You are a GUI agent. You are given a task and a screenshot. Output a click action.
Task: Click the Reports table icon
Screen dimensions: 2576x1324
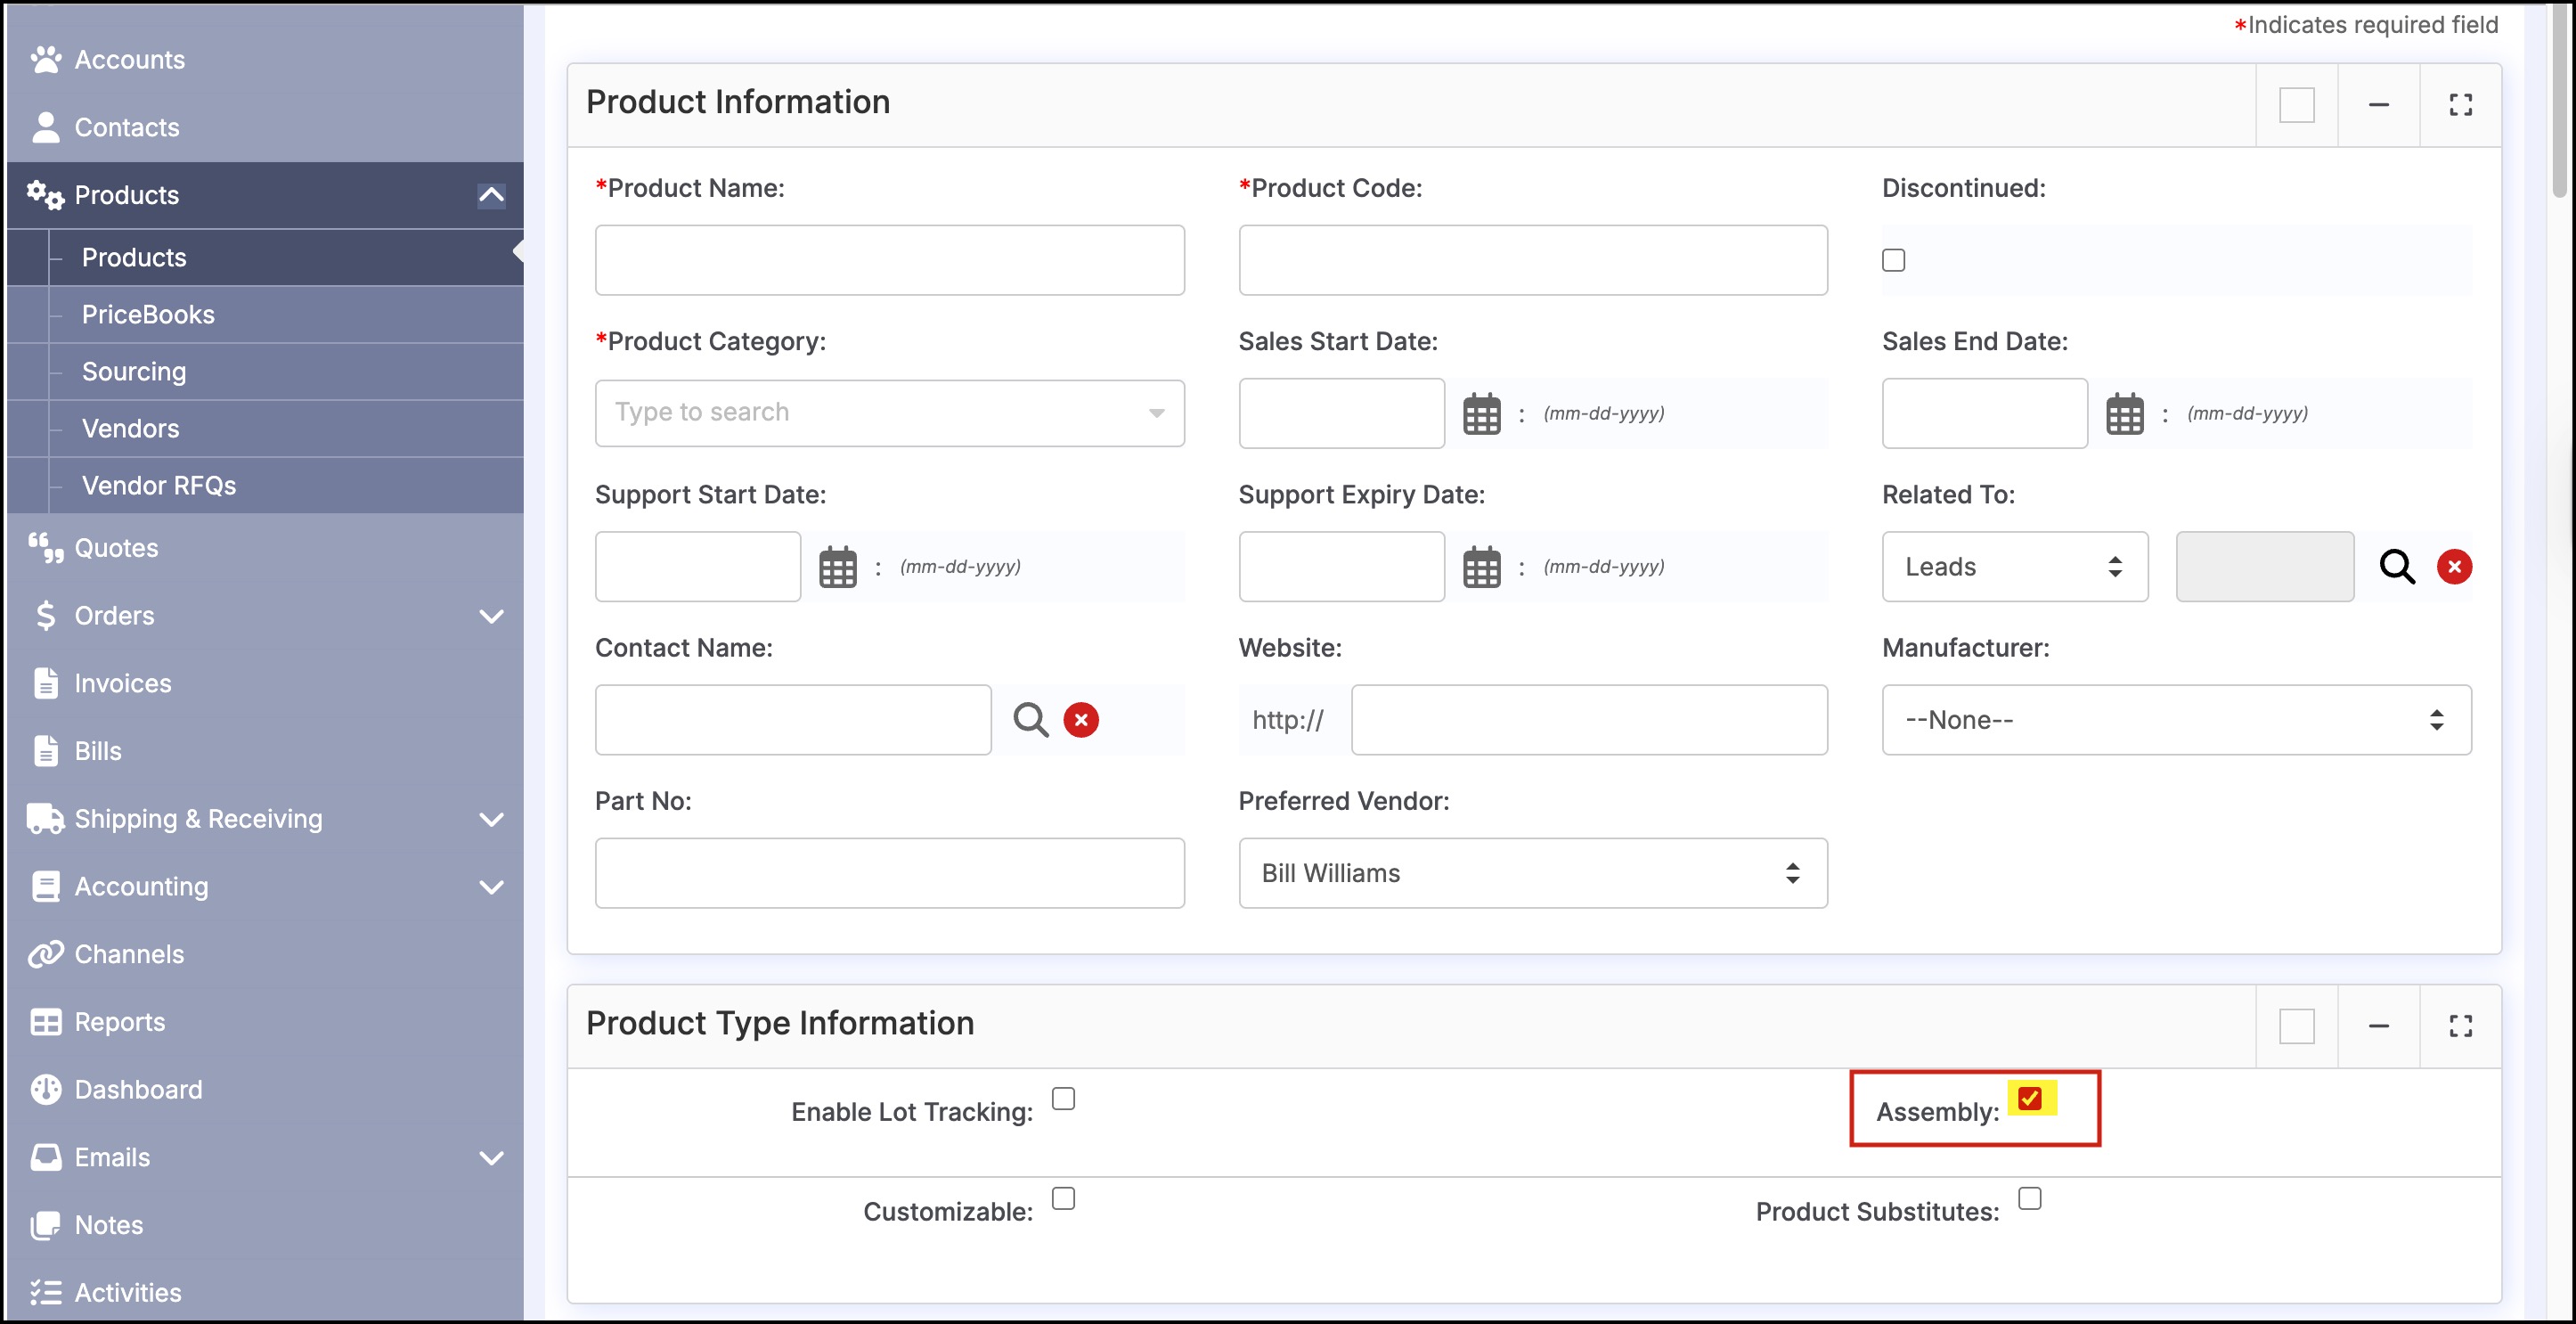pyautogui.click(x=45, y=1022)
